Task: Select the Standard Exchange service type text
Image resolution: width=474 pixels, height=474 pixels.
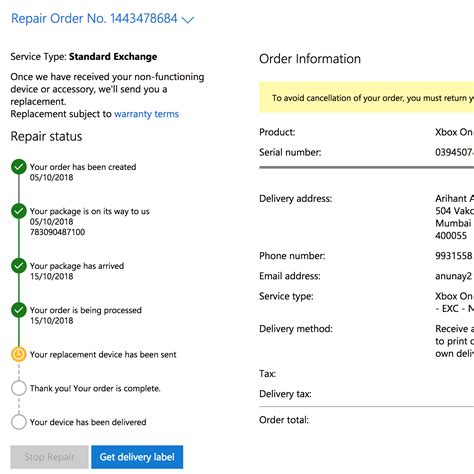Action: pyautogui.click(x=113, y=57)
